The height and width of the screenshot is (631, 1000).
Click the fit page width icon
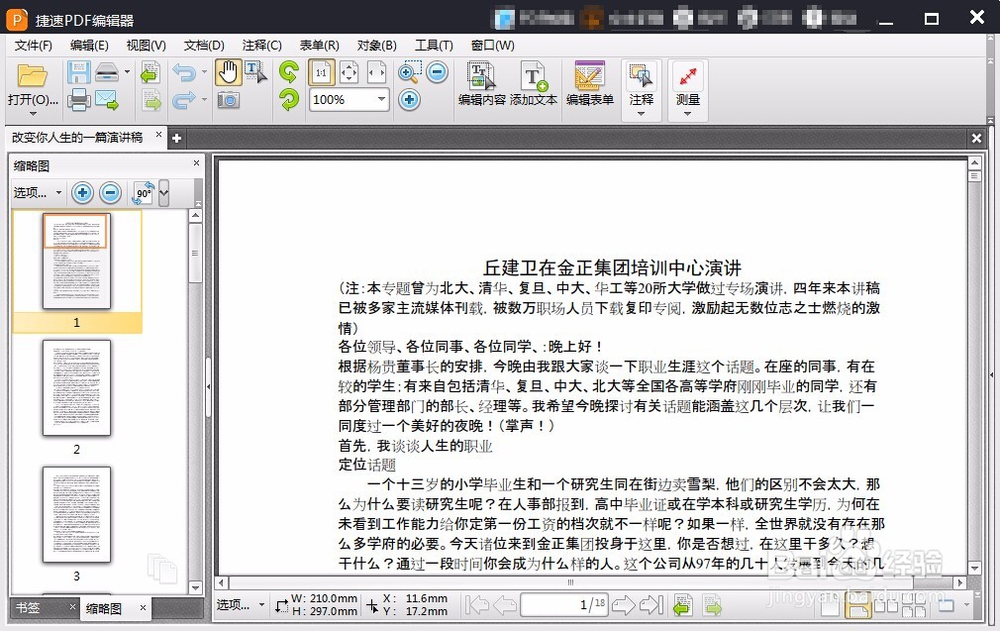tap(376, 72)
